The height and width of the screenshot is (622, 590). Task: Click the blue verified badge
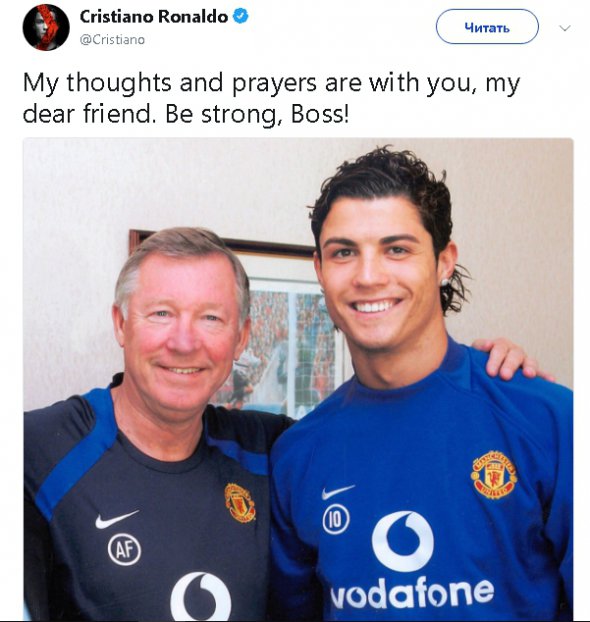(240, 16)
